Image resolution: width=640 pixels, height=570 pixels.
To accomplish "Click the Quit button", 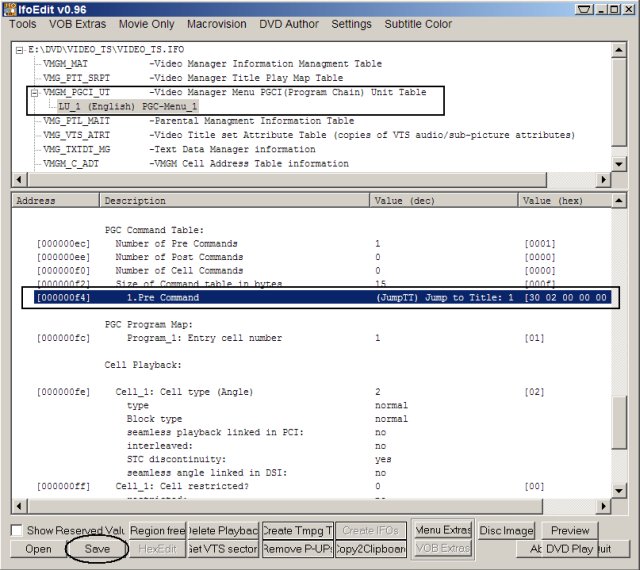I will (613, 549).
